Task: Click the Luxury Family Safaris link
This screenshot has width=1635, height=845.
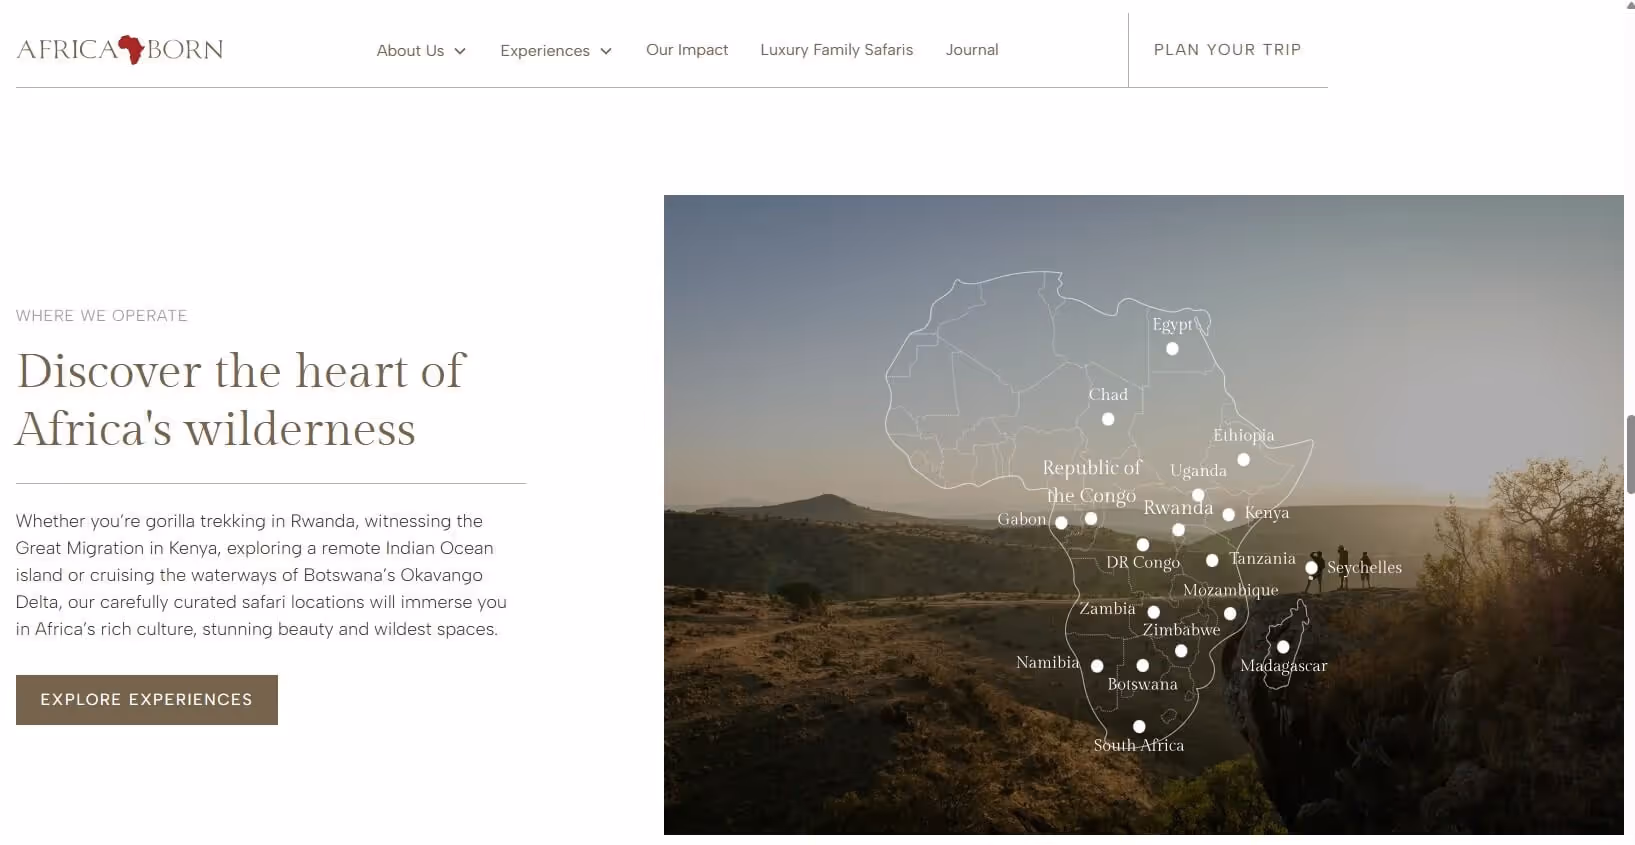Action: (836, 50)
